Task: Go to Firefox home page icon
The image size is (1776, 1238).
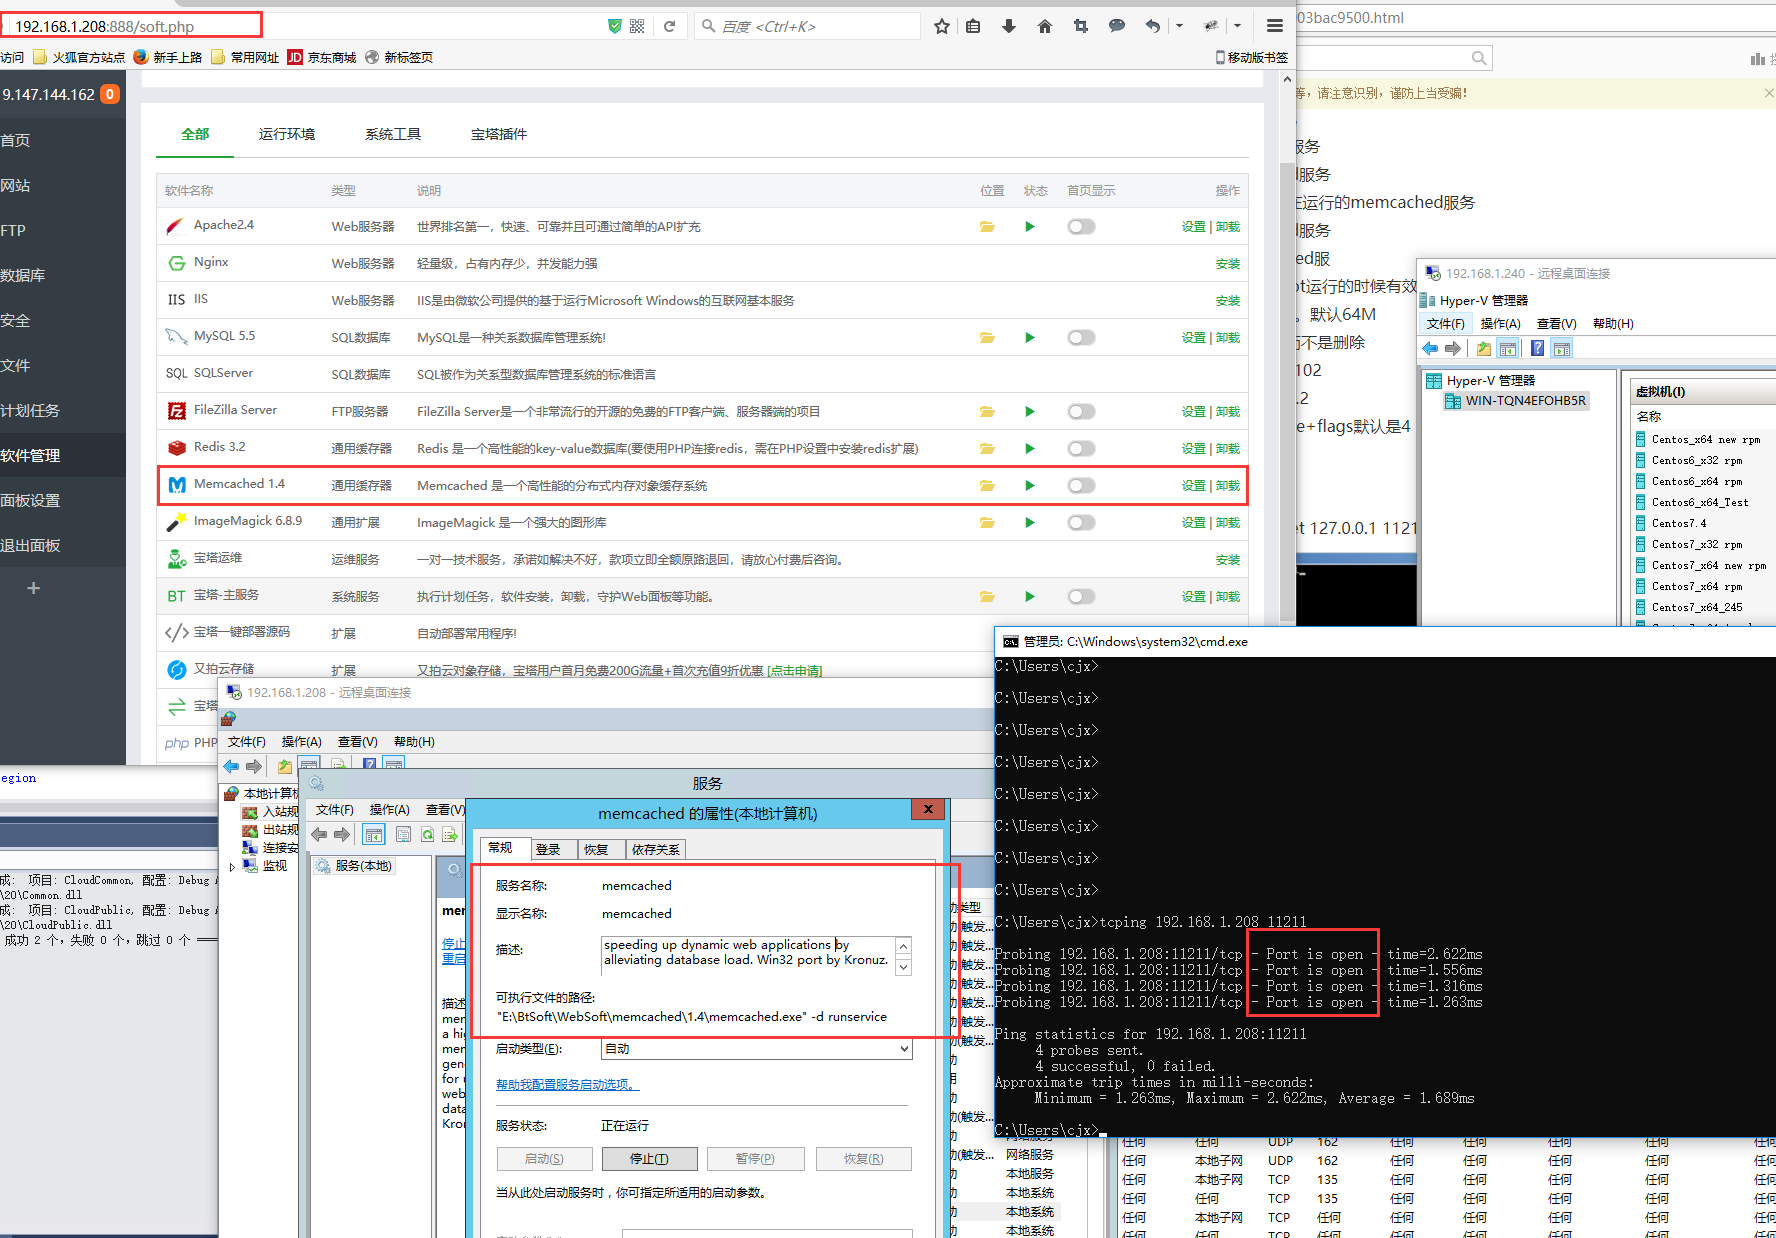Action: click(x=1045, y=26)
